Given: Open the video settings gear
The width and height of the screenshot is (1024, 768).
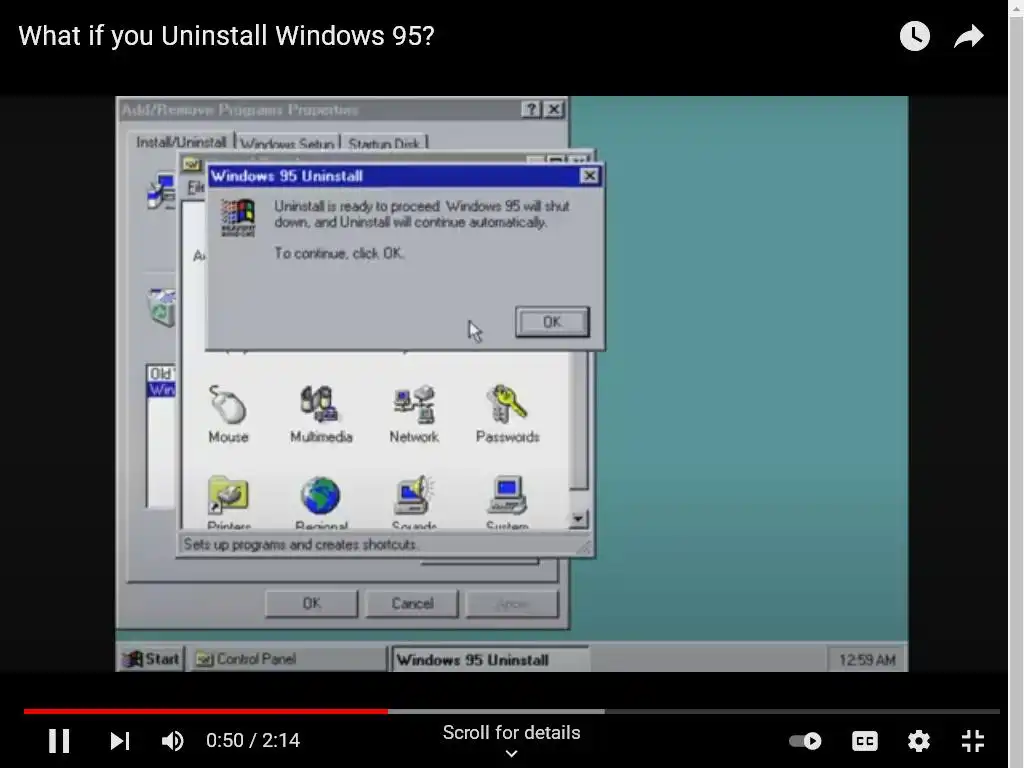Looking at the screenshot, I should (x=919, y=741).
